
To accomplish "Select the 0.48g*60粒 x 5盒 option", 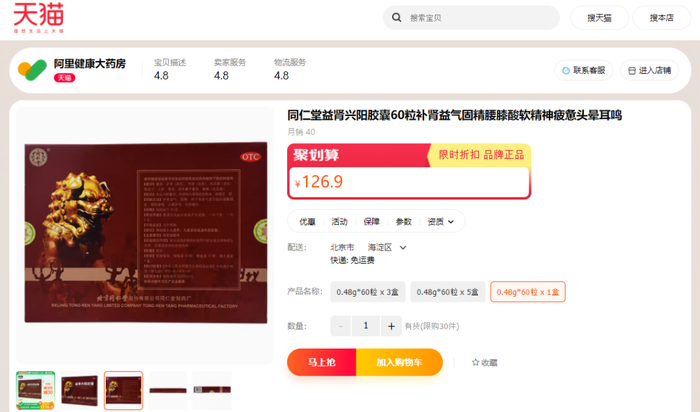I will tap(447, 292).
